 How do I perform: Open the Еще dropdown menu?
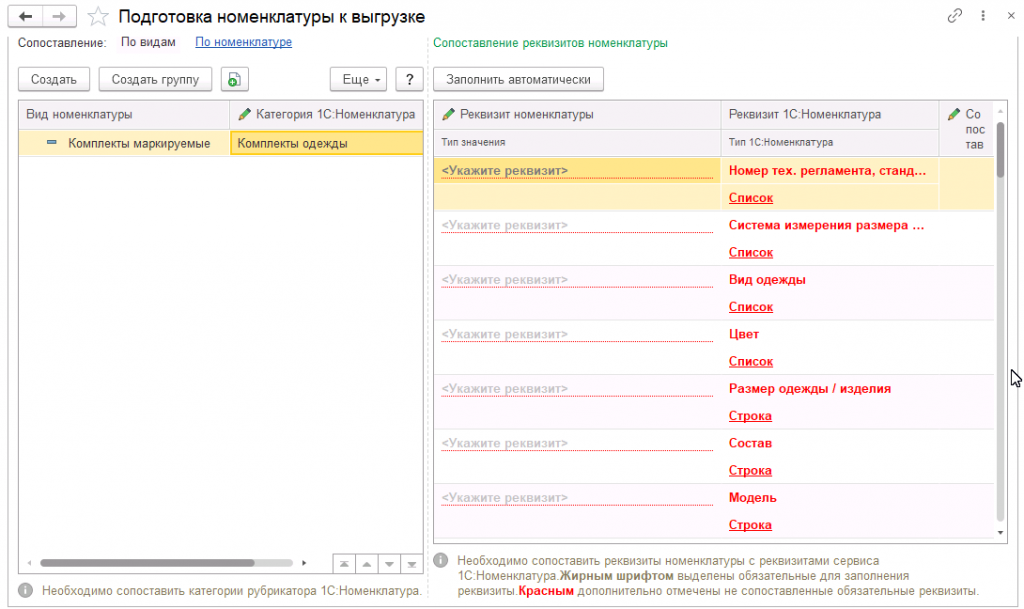(358, 80)
